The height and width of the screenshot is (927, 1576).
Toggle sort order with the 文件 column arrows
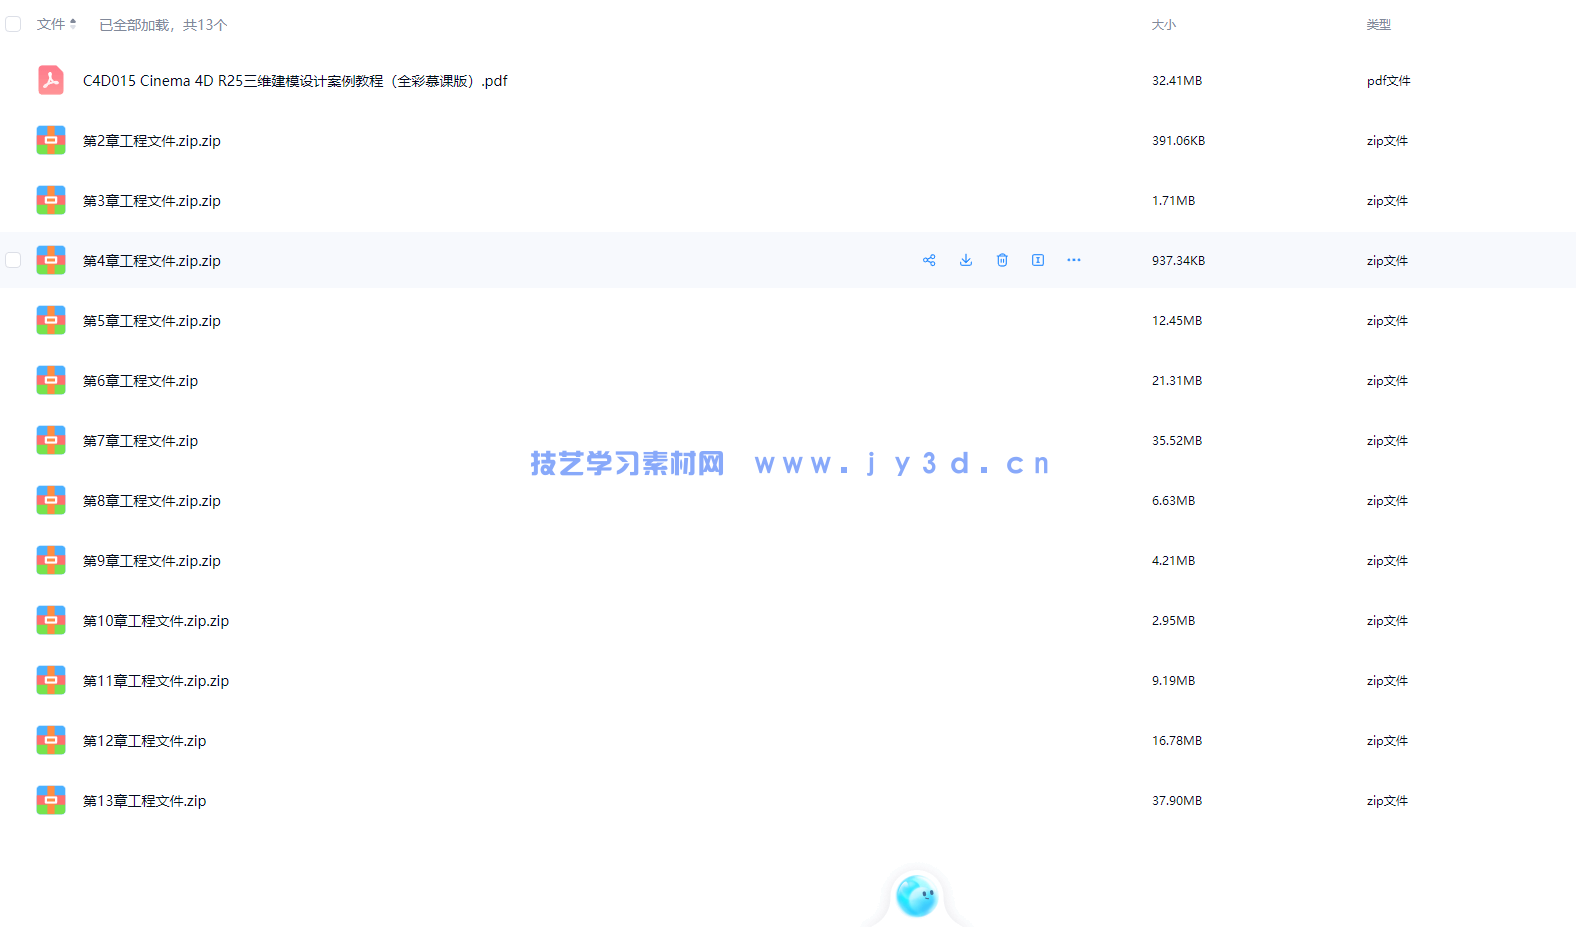click(73, 24)
